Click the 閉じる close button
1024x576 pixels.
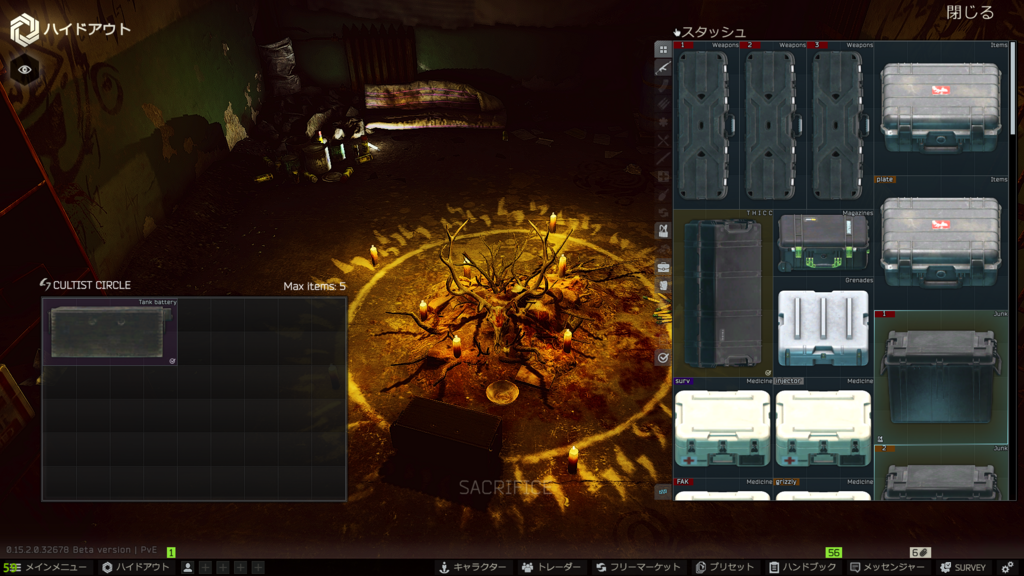pyautogui.click(x=970, y=13)
